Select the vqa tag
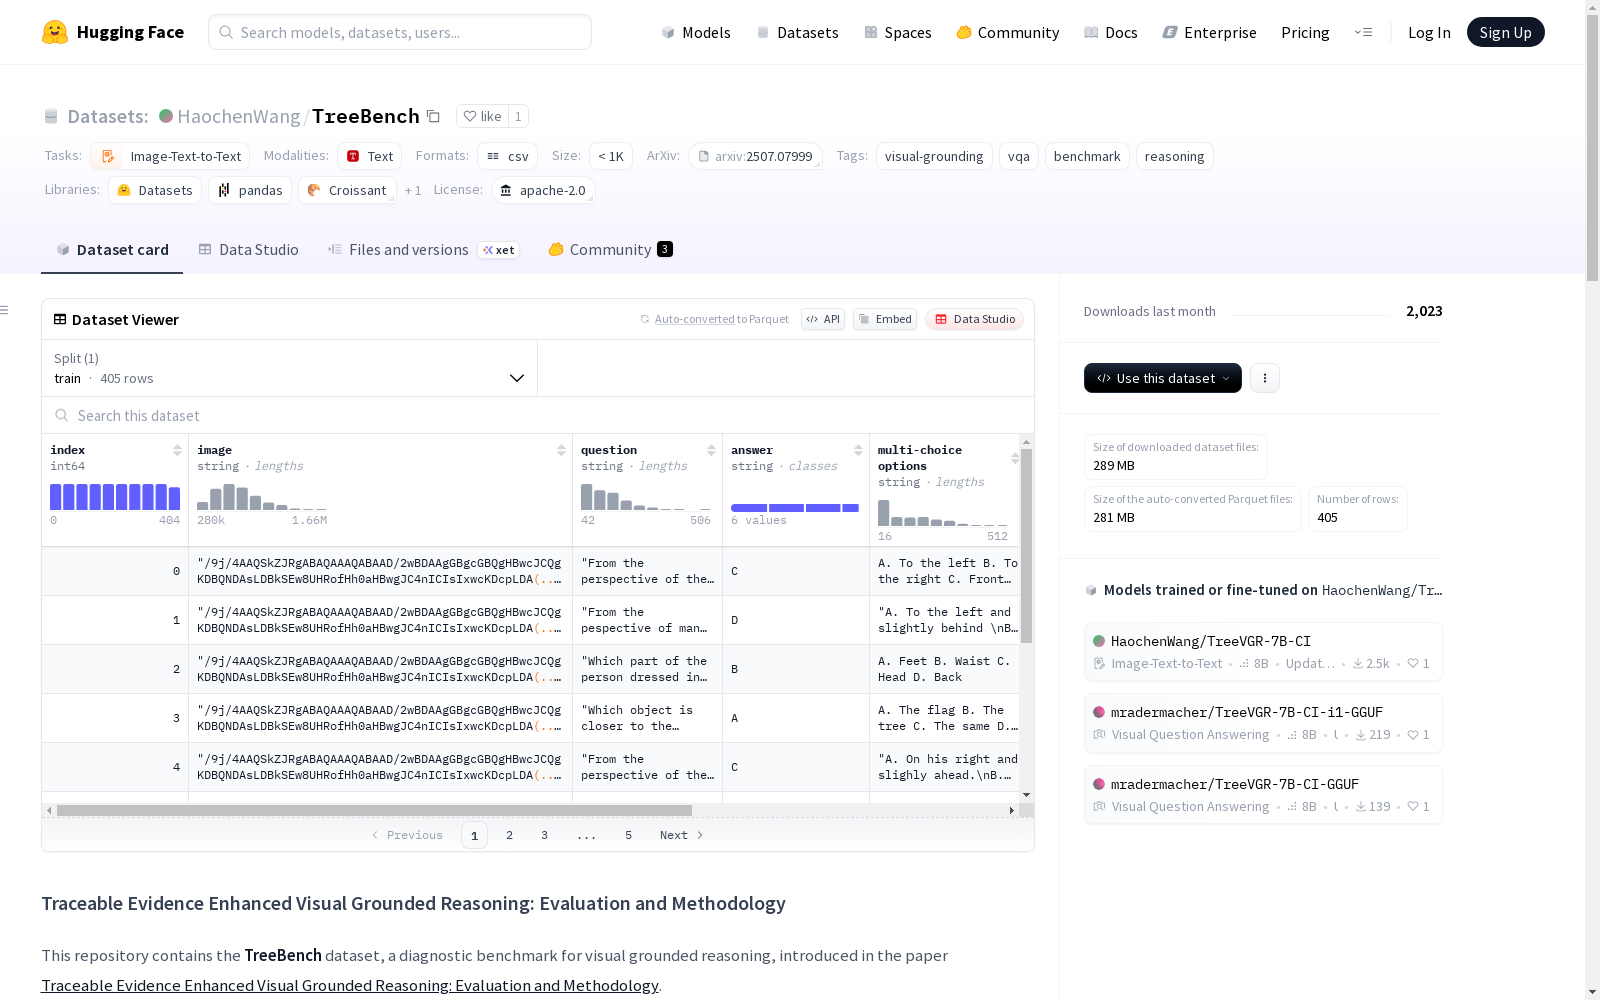Viewport: 1600px width, 1000px height. coord(1019,156)
